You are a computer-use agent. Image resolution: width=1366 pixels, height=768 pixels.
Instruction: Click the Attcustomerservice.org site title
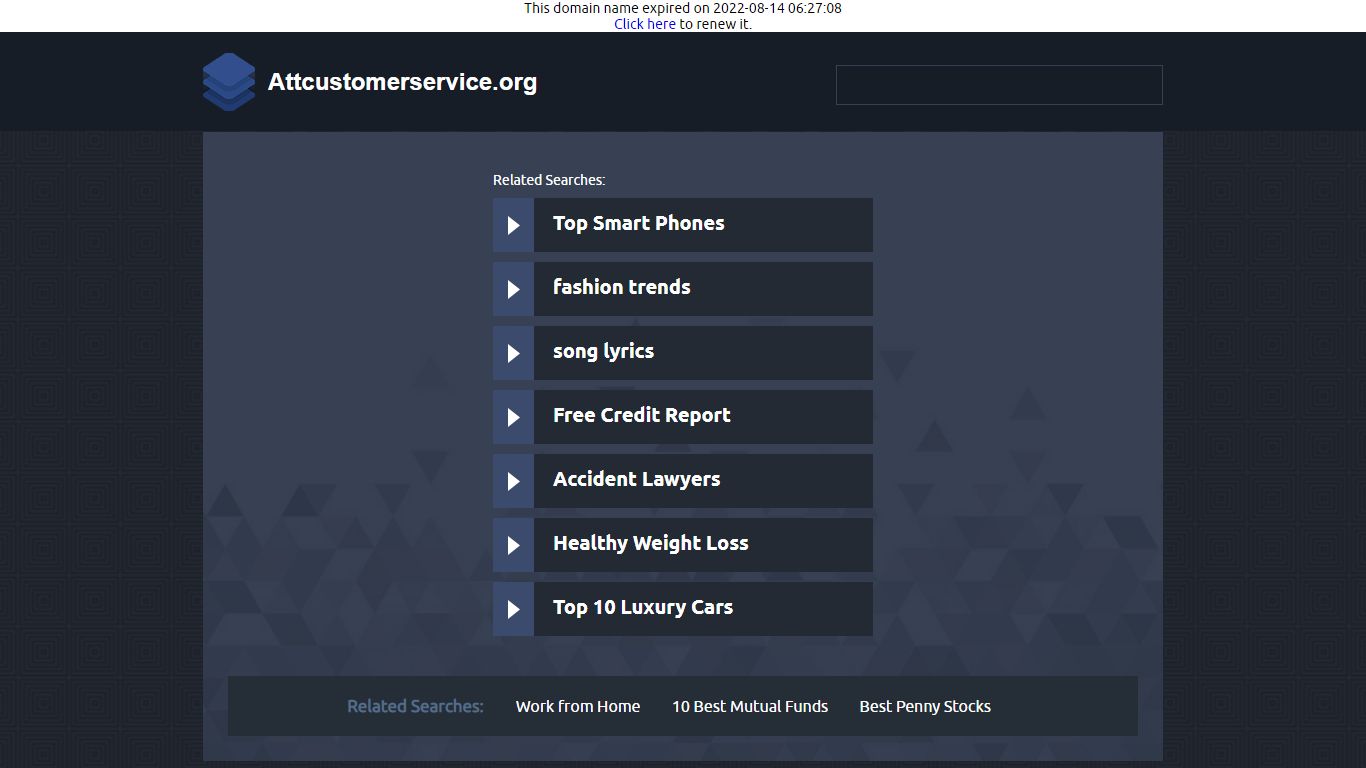402,82
